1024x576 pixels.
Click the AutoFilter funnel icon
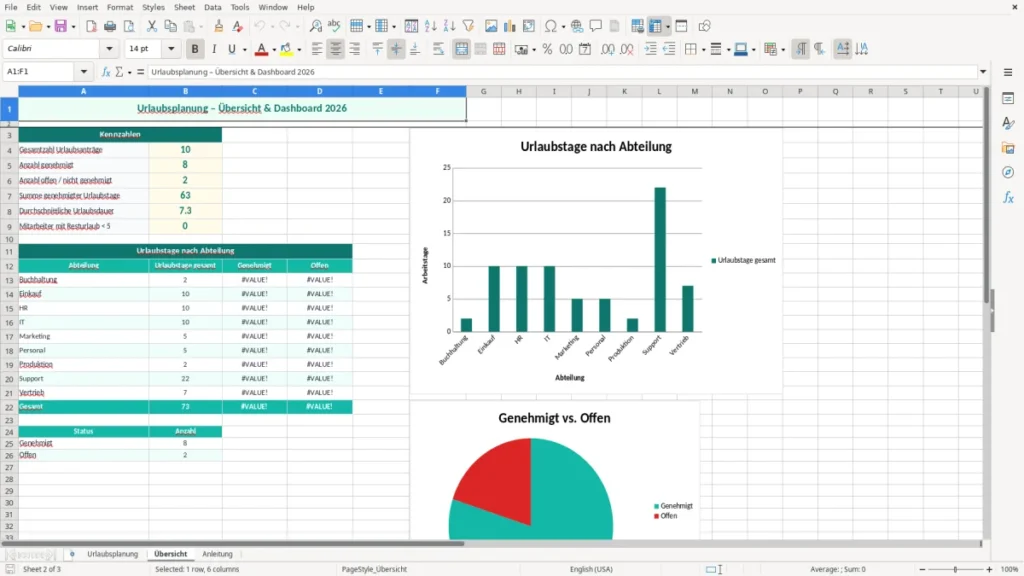pos(468,26)
